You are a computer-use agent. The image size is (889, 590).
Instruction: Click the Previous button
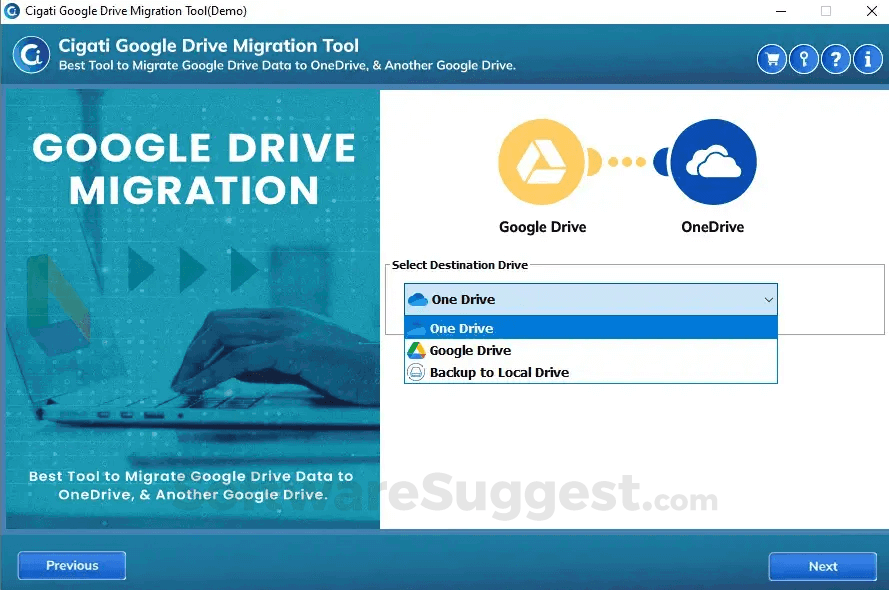click(71, 565)
